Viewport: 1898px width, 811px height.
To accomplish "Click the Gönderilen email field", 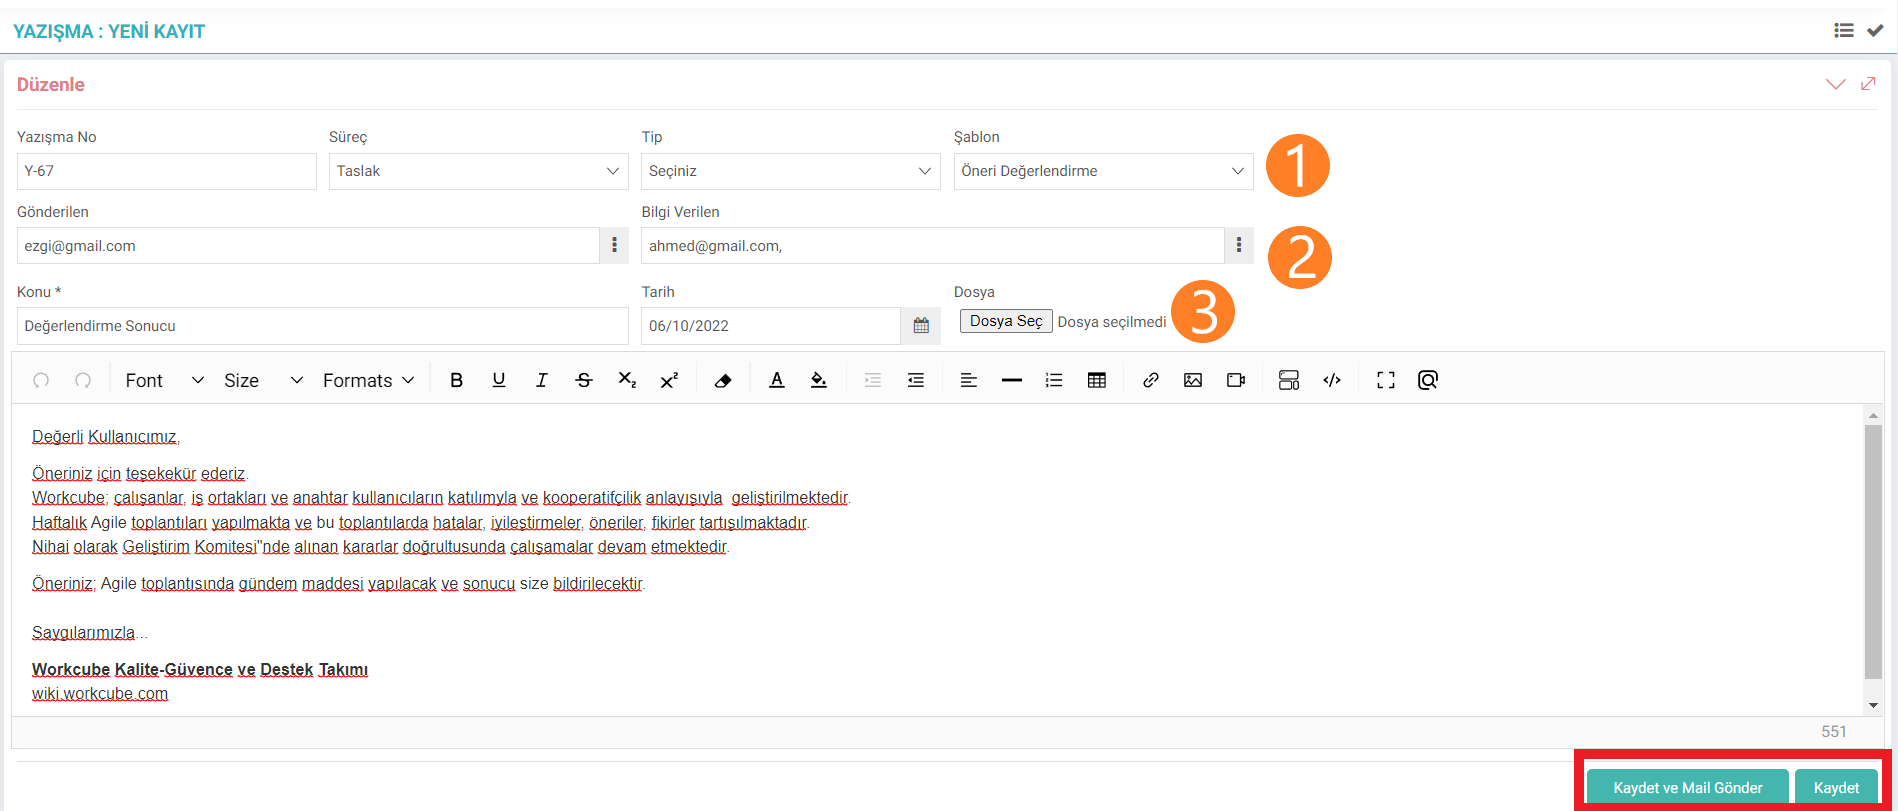I will pyautogui.click(x=308, y=245).
